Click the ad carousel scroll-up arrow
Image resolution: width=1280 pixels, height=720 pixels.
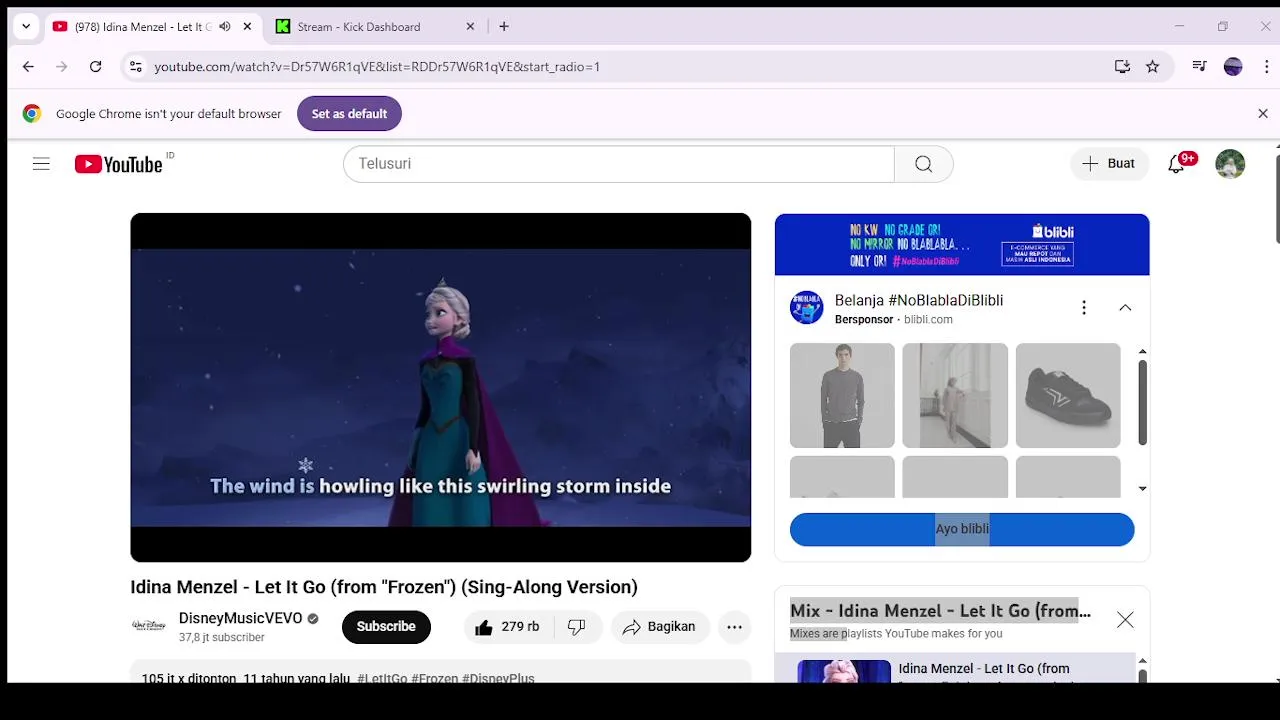[x=1142, y=352]
